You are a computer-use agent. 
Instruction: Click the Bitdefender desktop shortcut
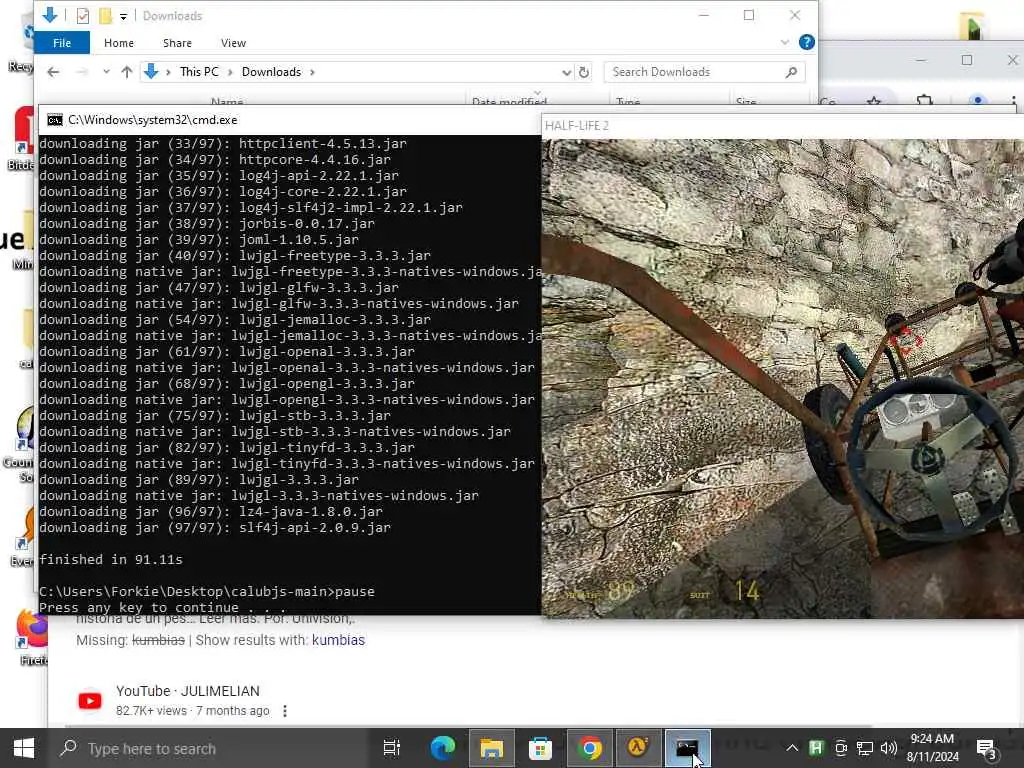[24, 137]
